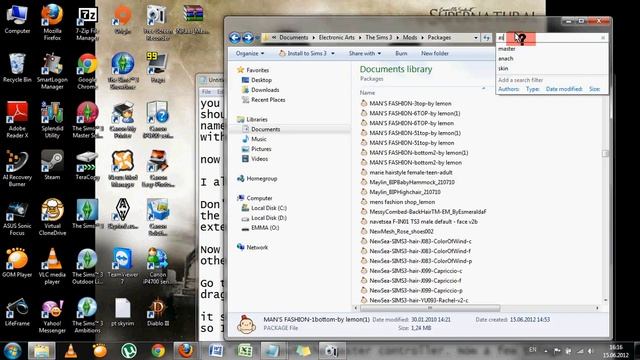Open Computer desktop icon

[x=17, y=20]
